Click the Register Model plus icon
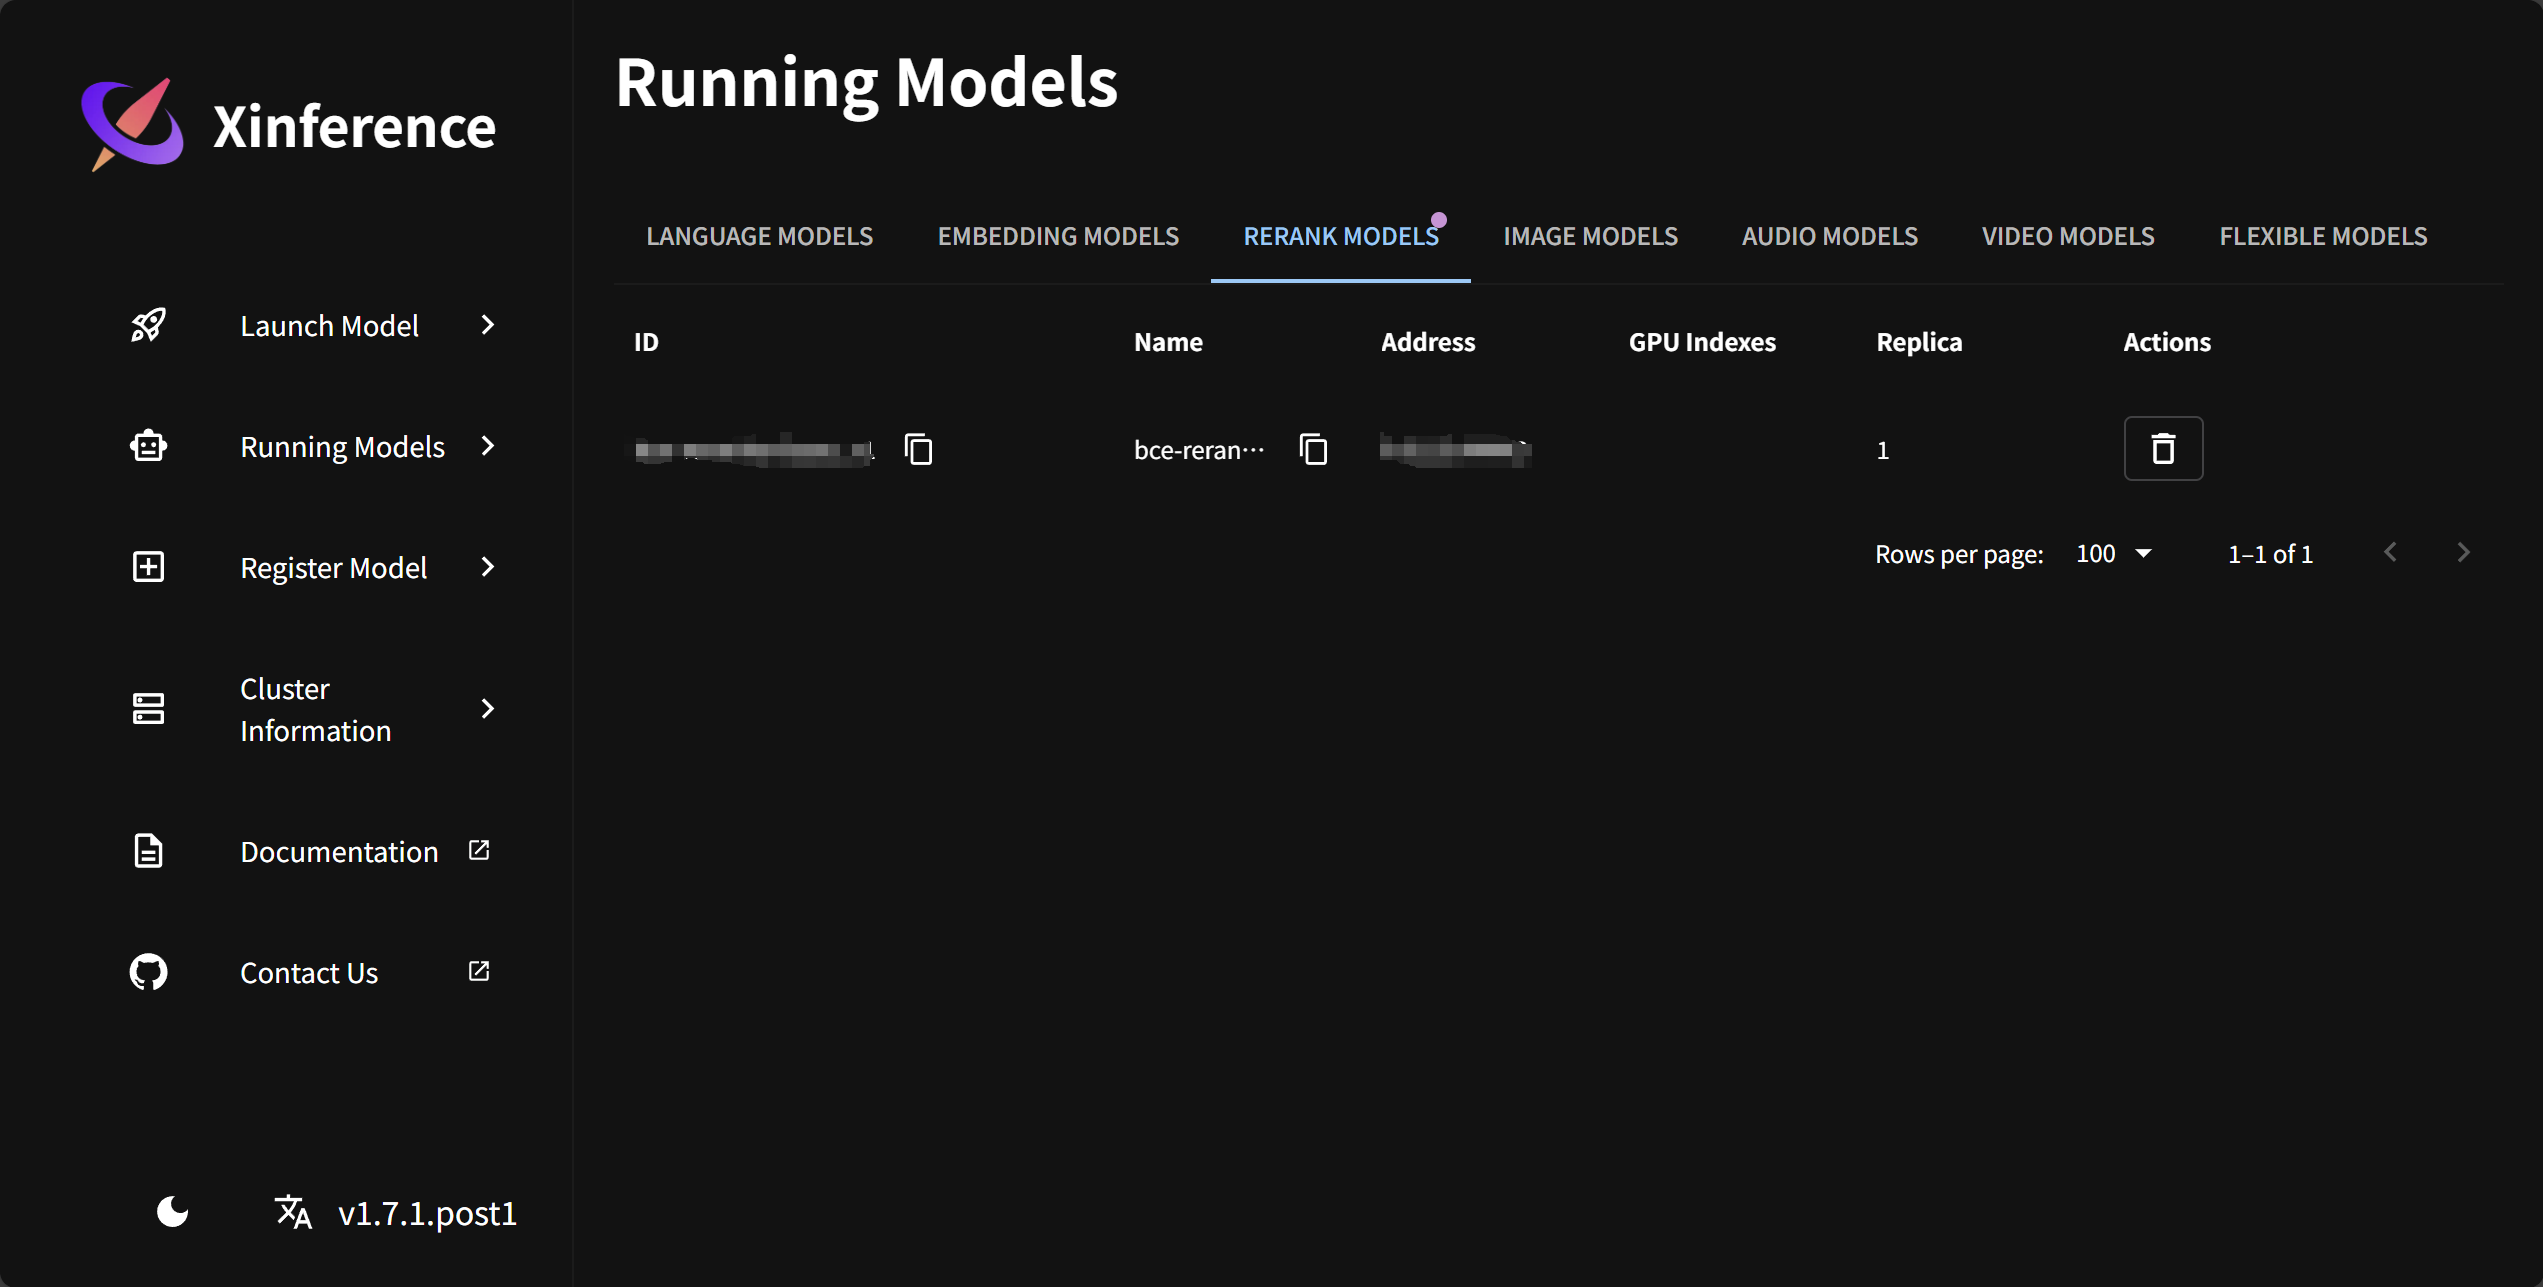The image size is (2543, 1287). (x=148, y=567)
